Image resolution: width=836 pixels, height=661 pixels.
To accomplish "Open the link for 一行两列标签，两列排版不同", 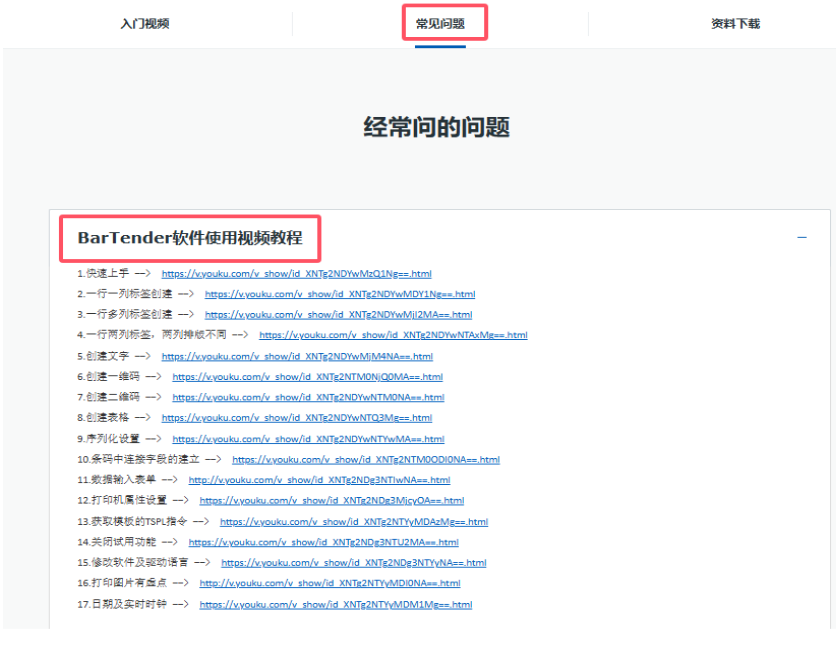I will (x=393, y=335).
